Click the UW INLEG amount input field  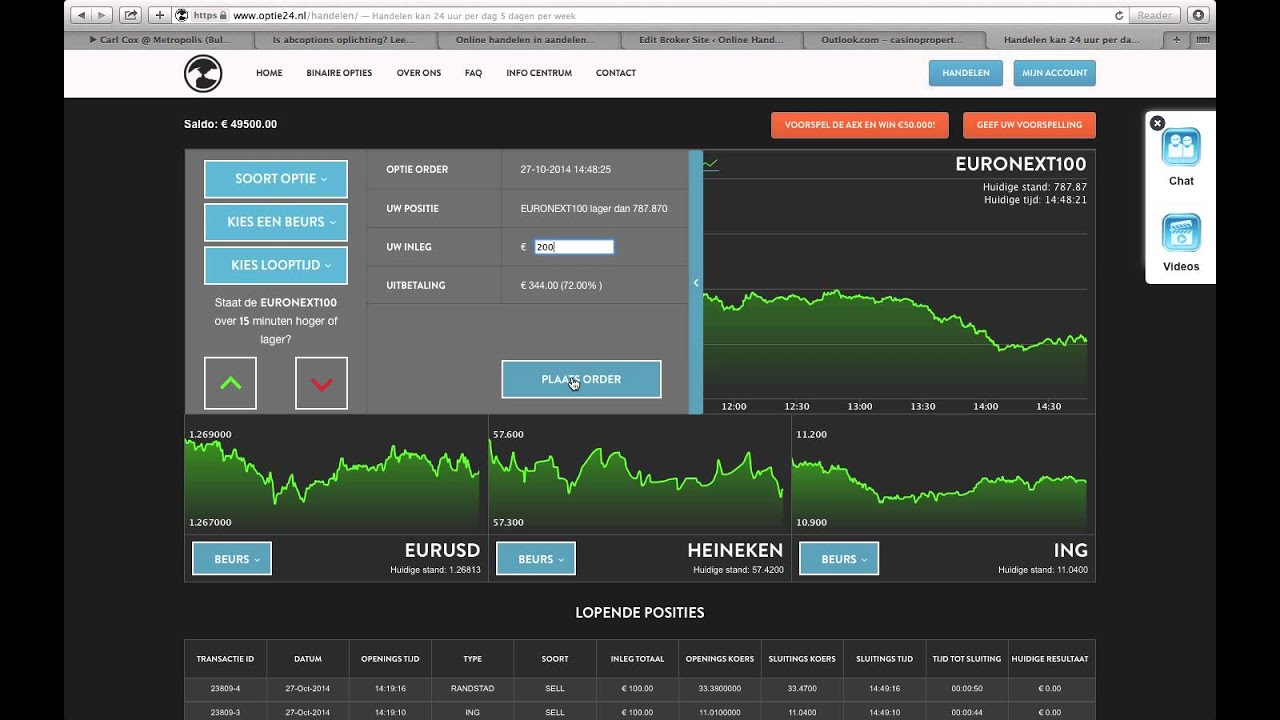tap(574, 247)
